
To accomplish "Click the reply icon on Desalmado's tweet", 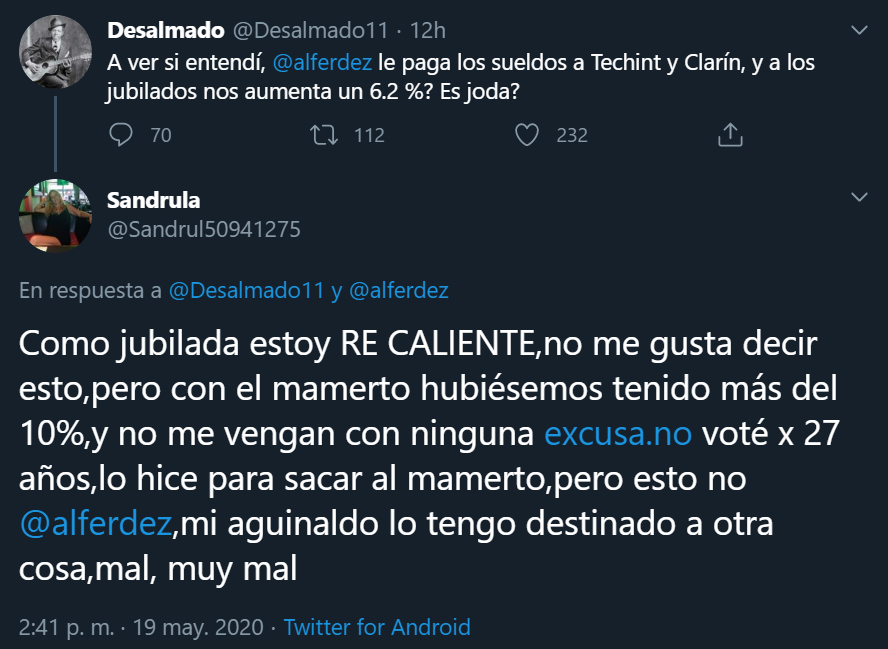I will [121, 134].
